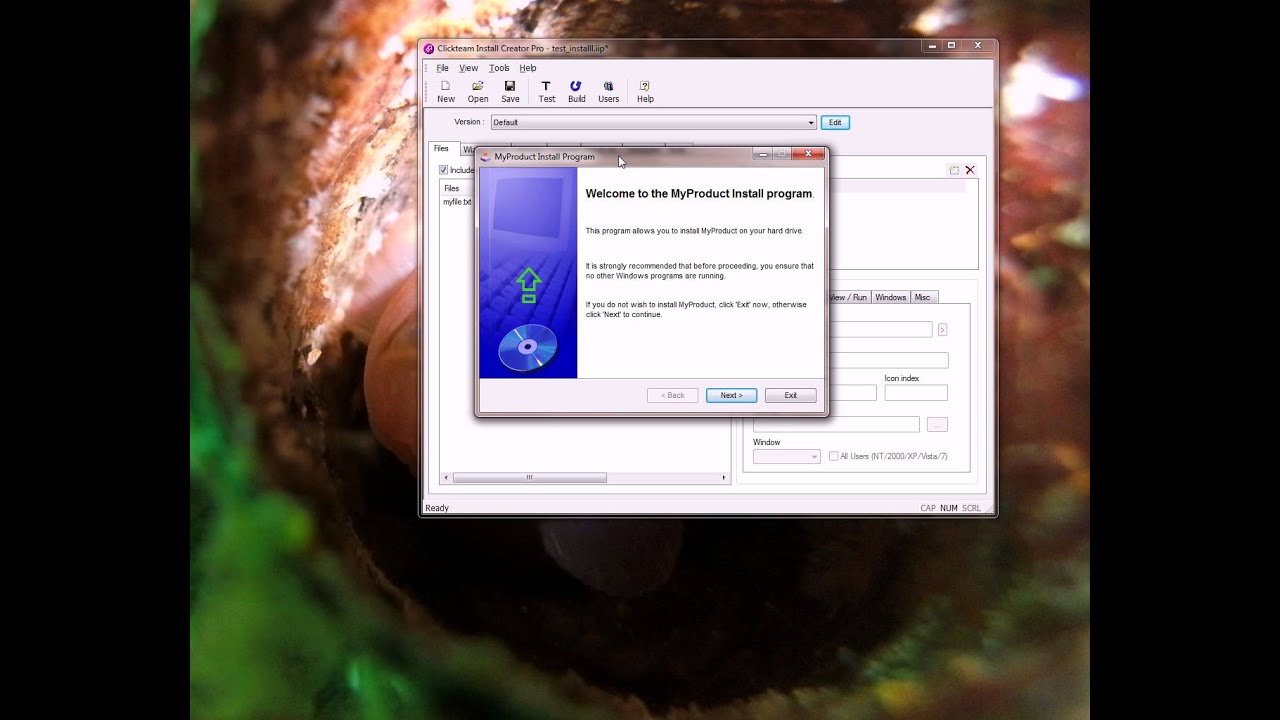Click the Icon index input field
The height and width of the screenshot is (720, 1280).
click(916, 393)
